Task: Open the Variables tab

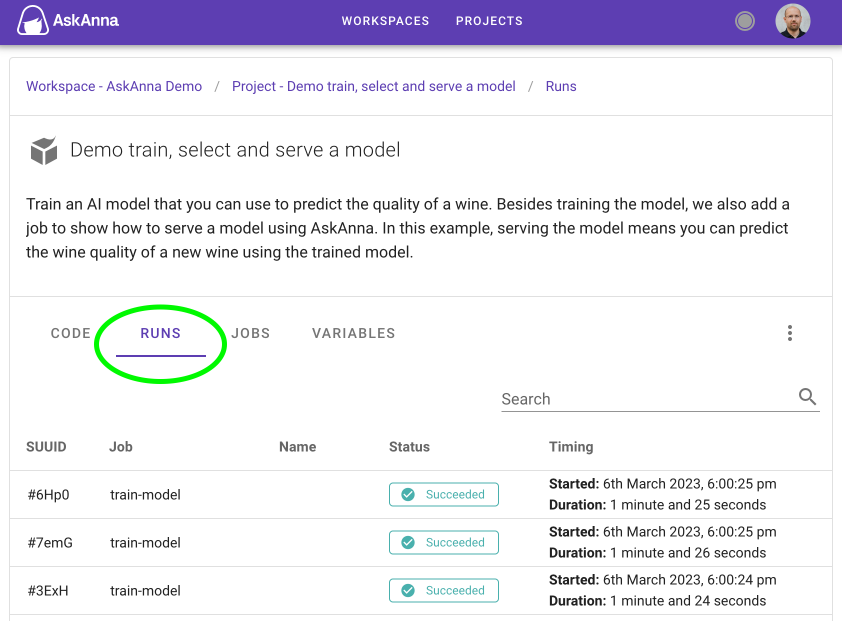Action: point(353,333)
